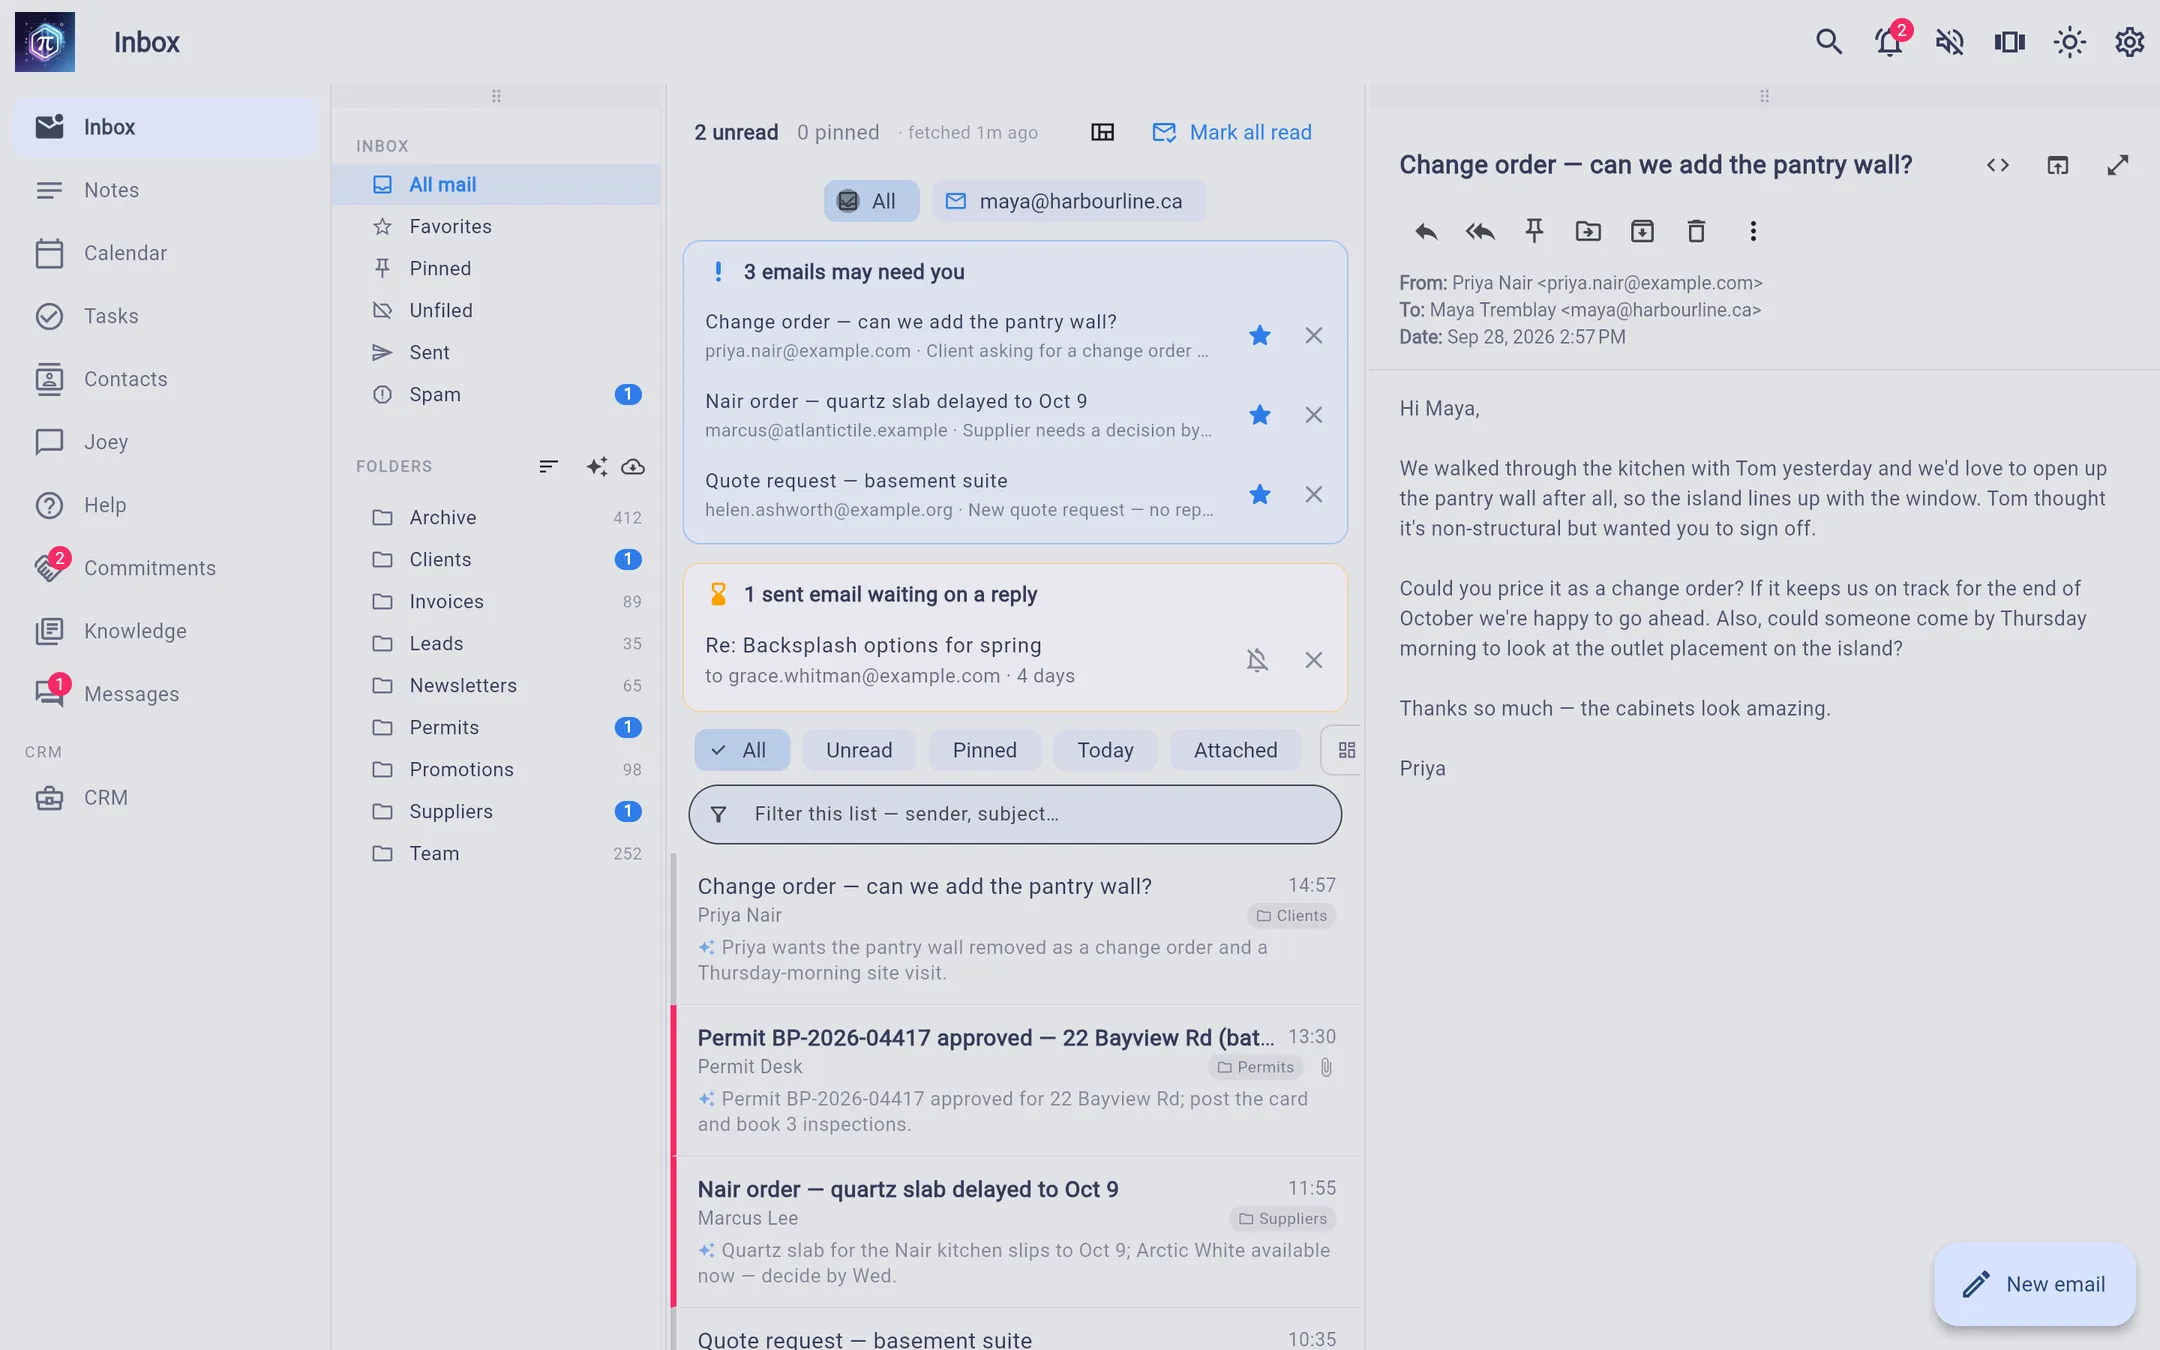Viewport: 2160px width, 1350px height.
Task: Open more actions three-dot menu
Action: point(1752,232)
